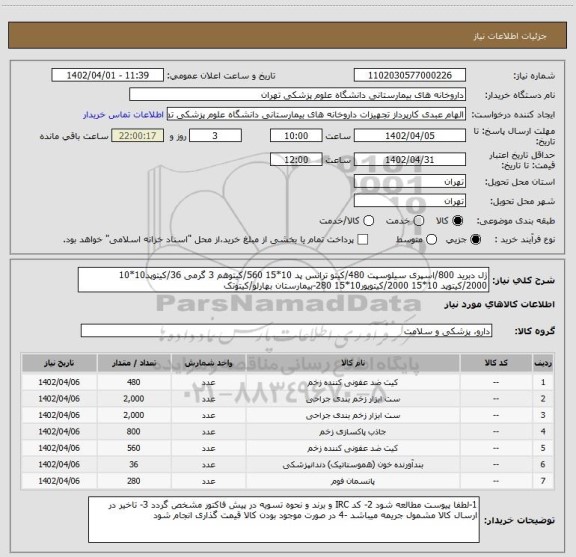
Task: Click the deadline time 10:00 field
Action: pos(296,136)
